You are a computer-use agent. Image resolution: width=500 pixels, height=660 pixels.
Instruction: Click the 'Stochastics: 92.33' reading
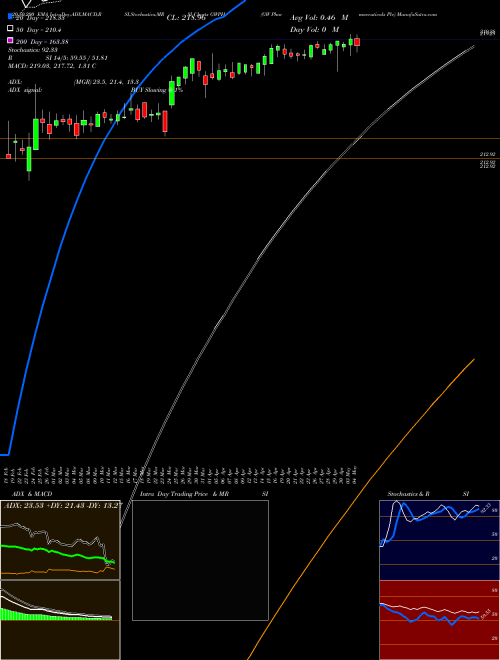click(33, 50)
